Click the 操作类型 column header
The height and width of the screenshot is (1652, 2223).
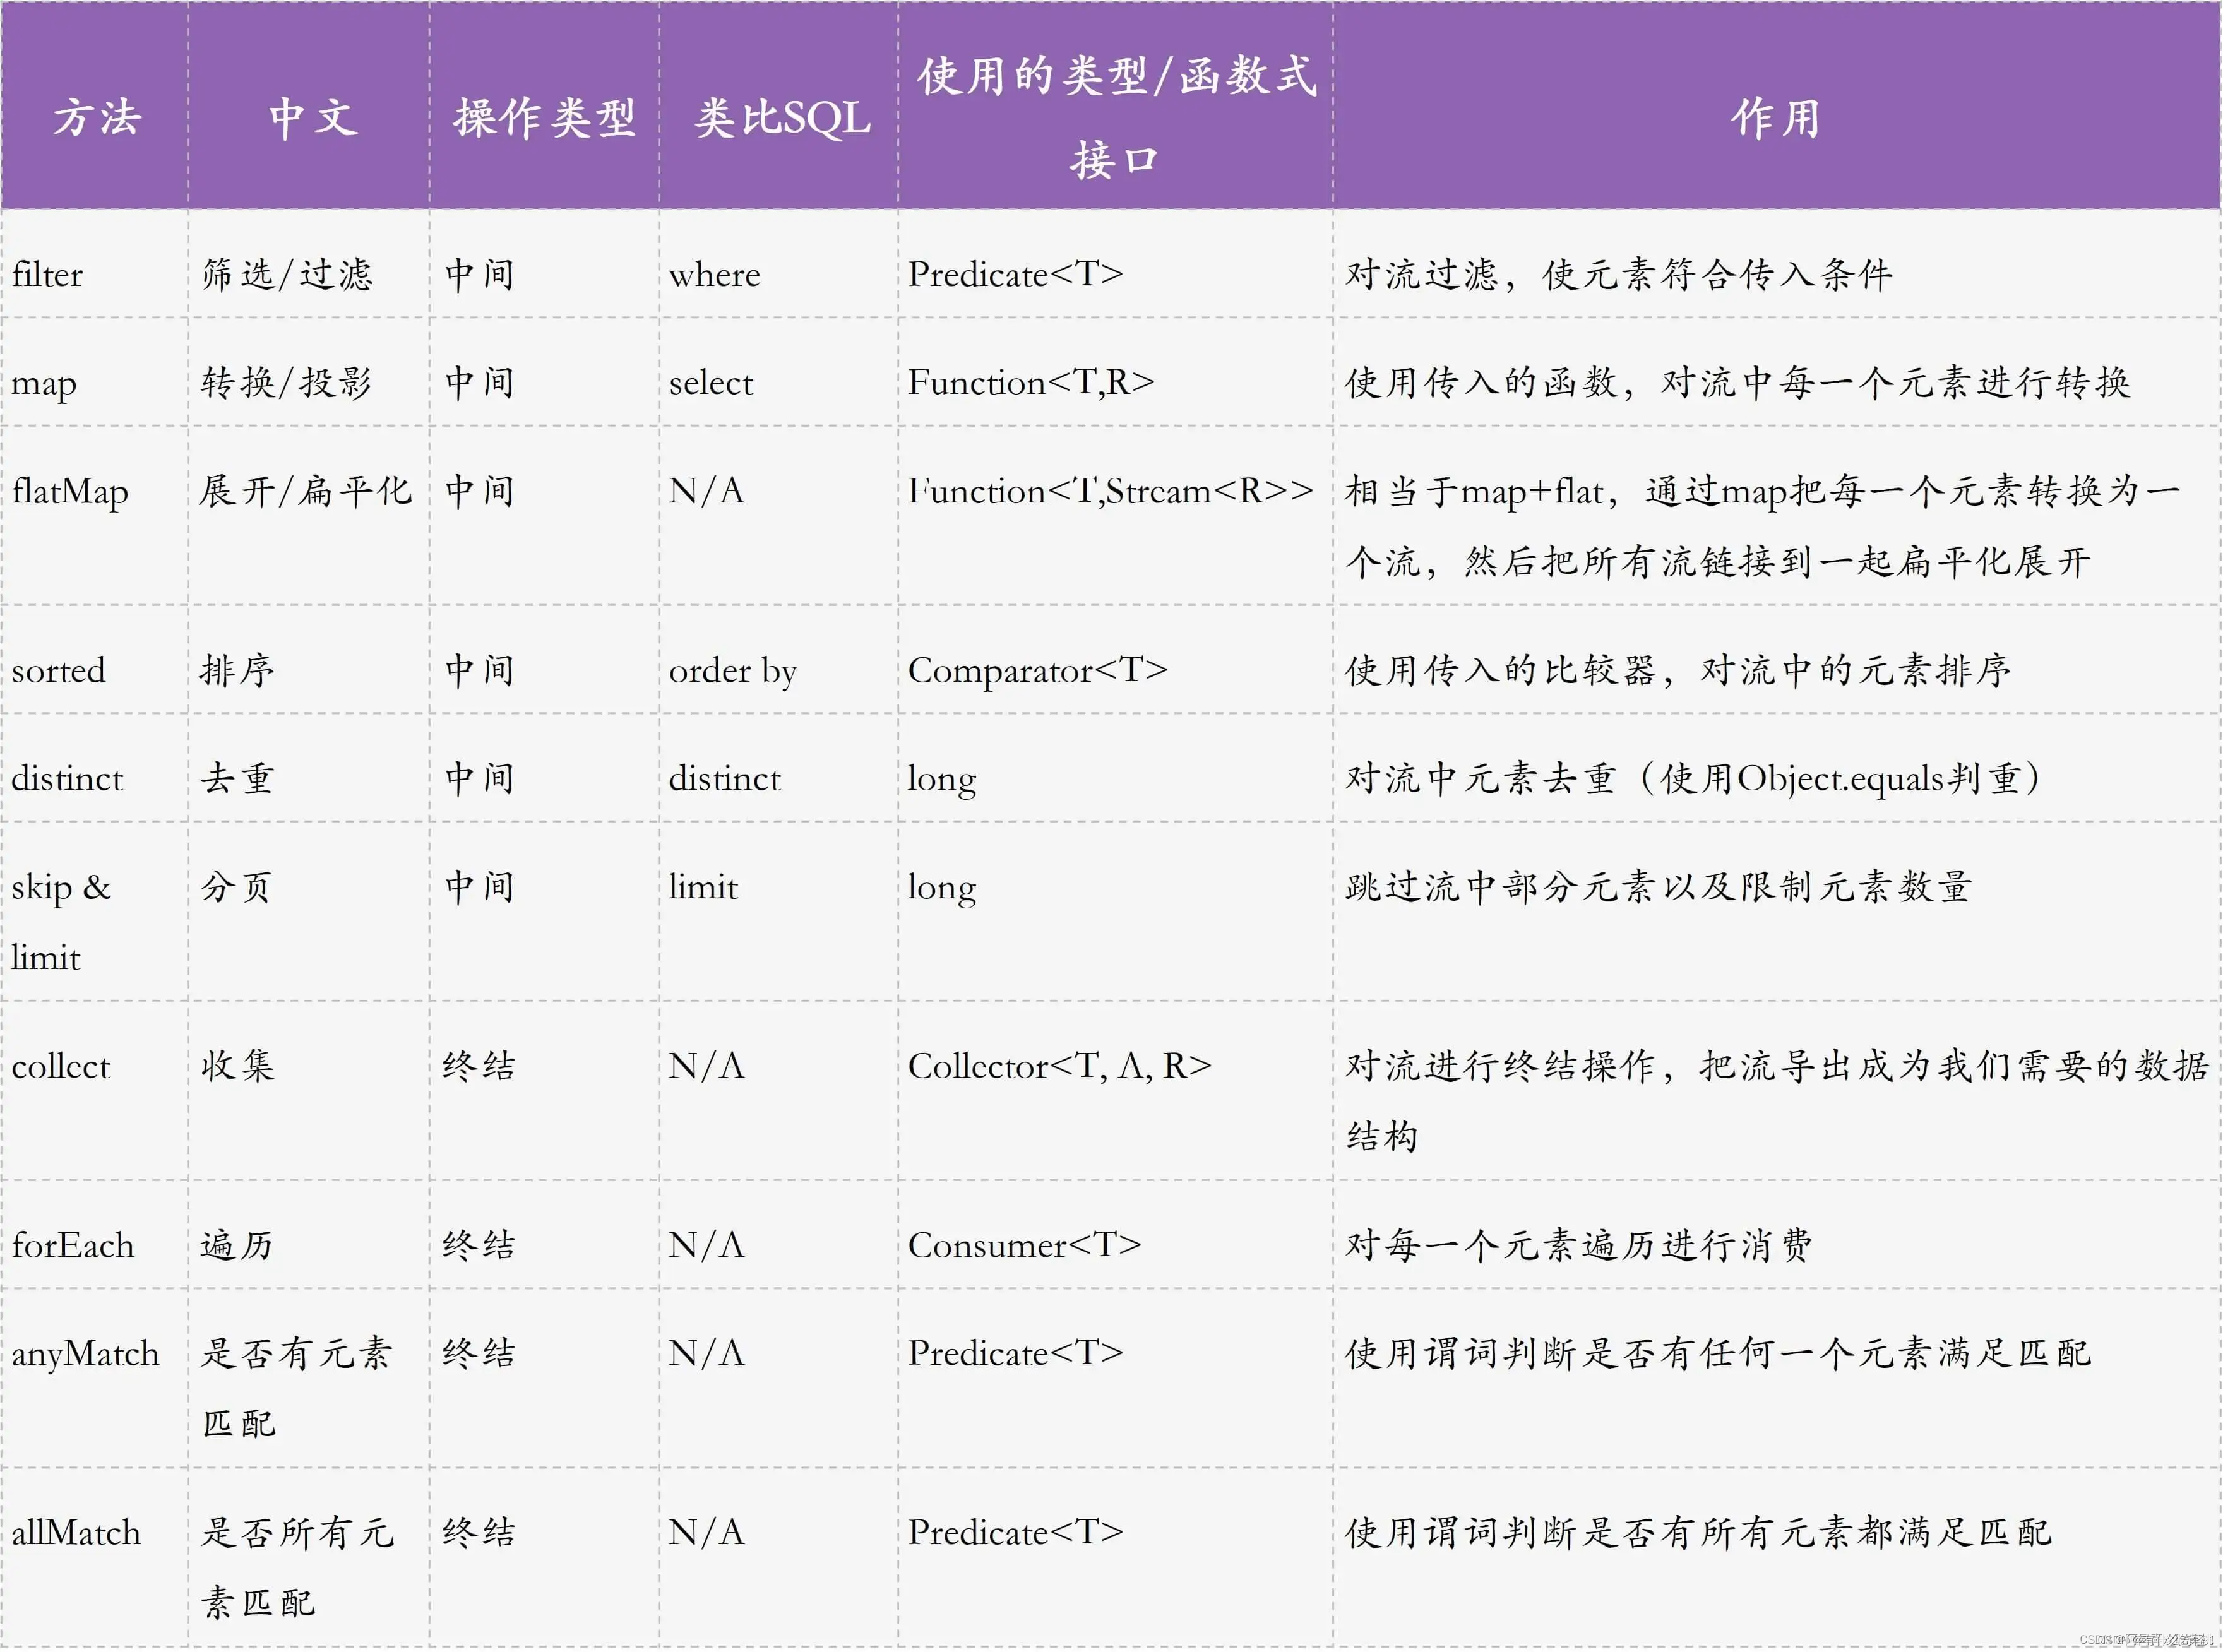click(544, 118)
